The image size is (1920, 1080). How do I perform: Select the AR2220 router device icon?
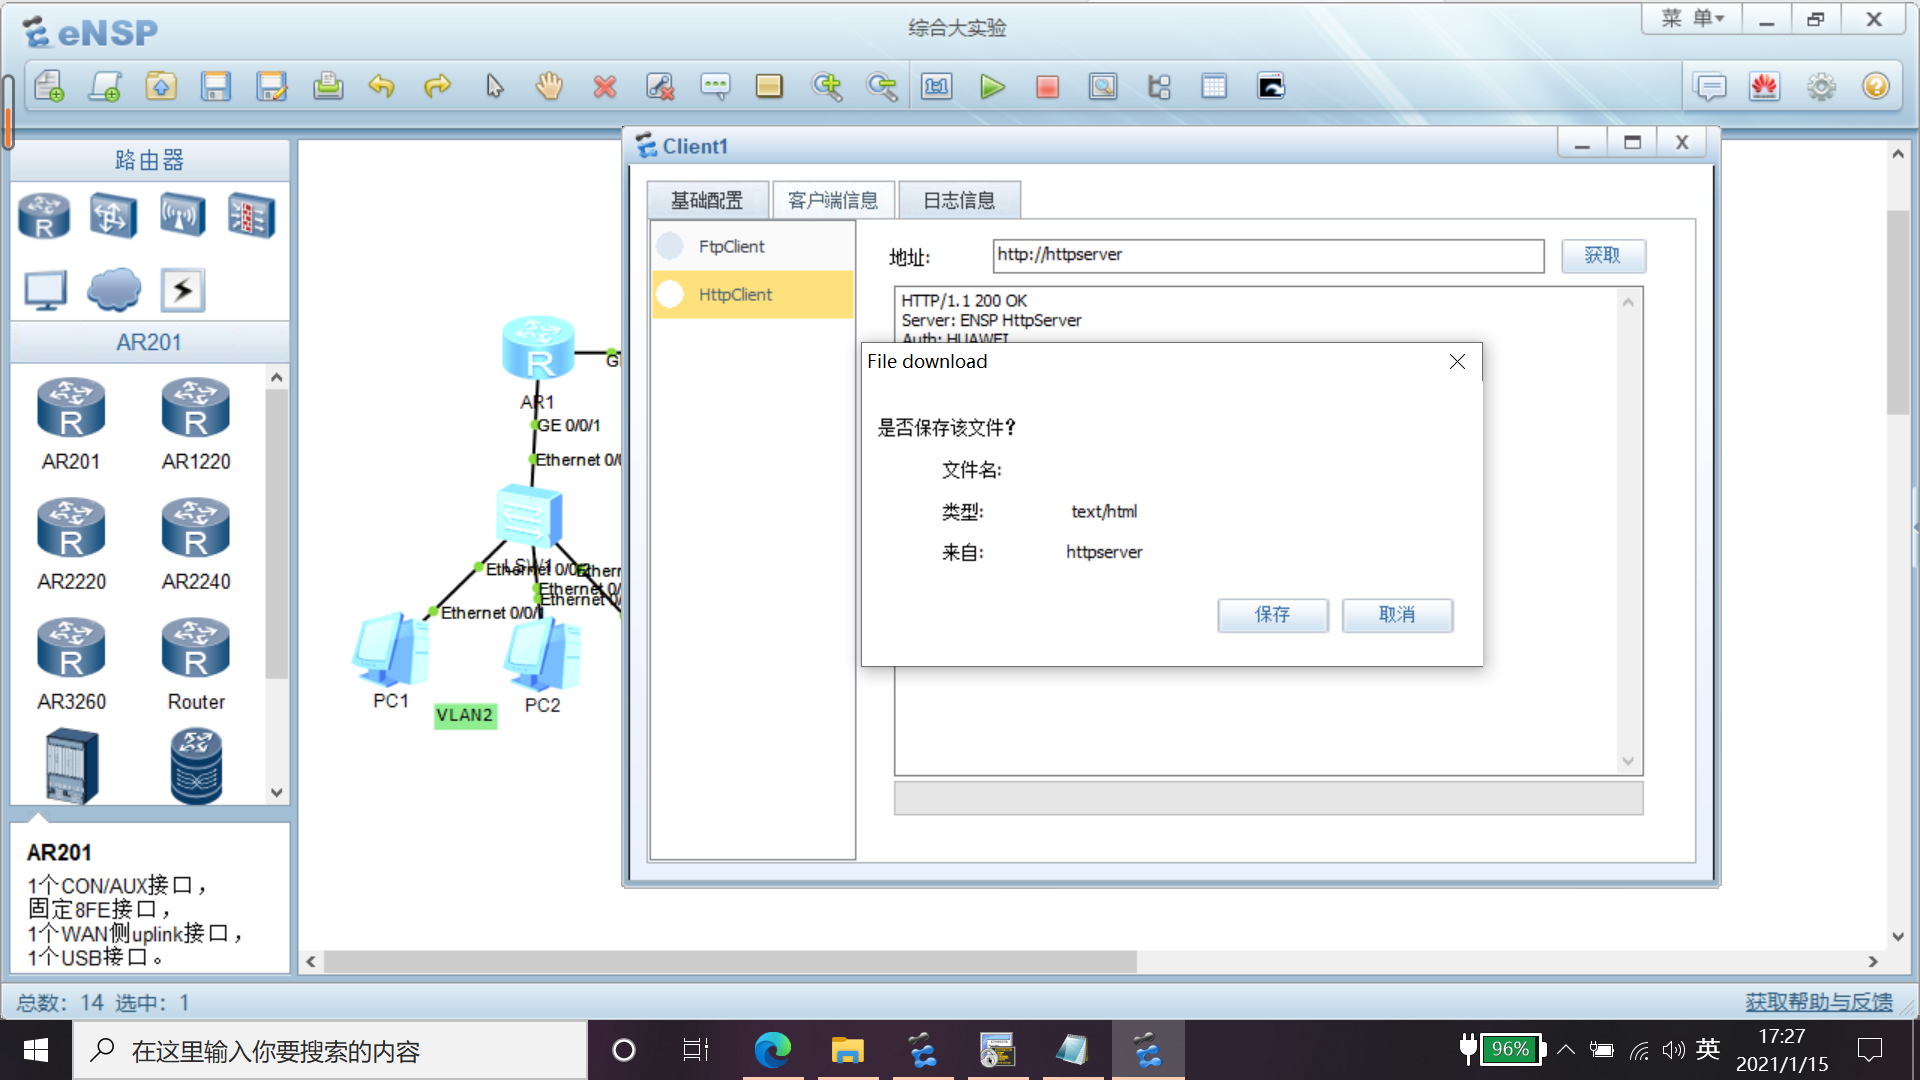pyautogui.click(x=71, y=529)
